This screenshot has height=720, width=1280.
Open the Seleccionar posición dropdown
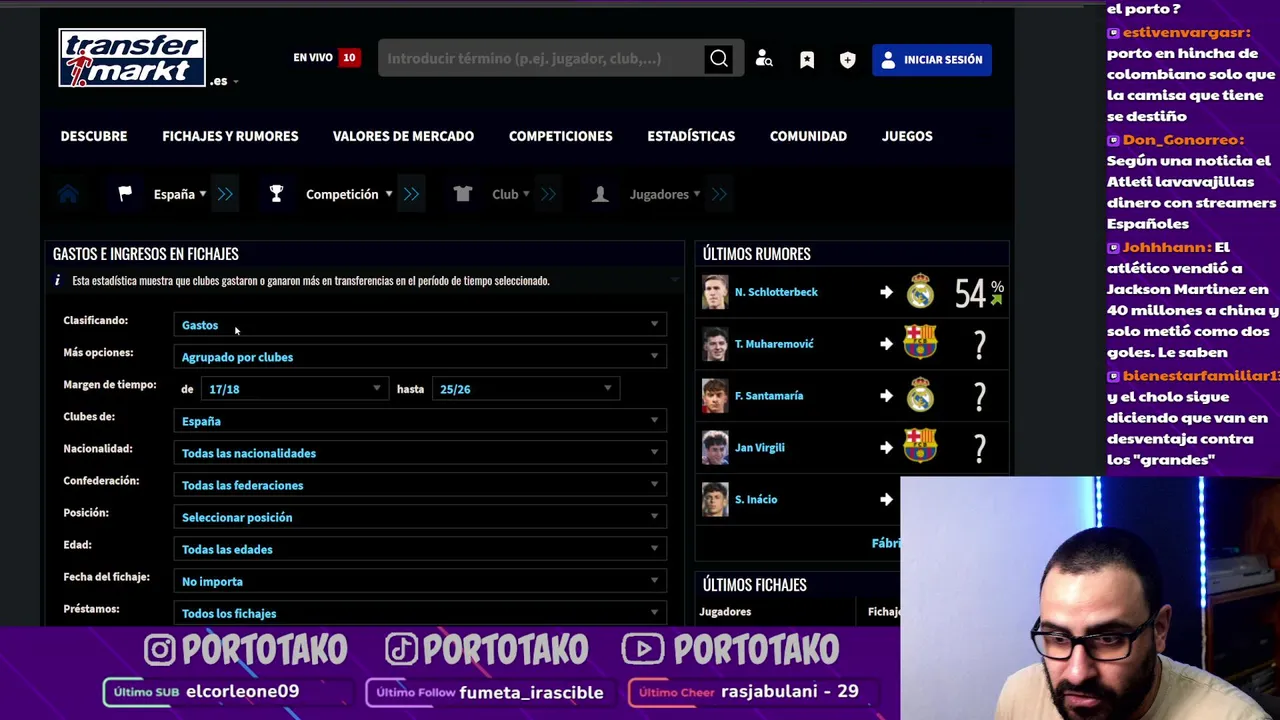[420, 517]
